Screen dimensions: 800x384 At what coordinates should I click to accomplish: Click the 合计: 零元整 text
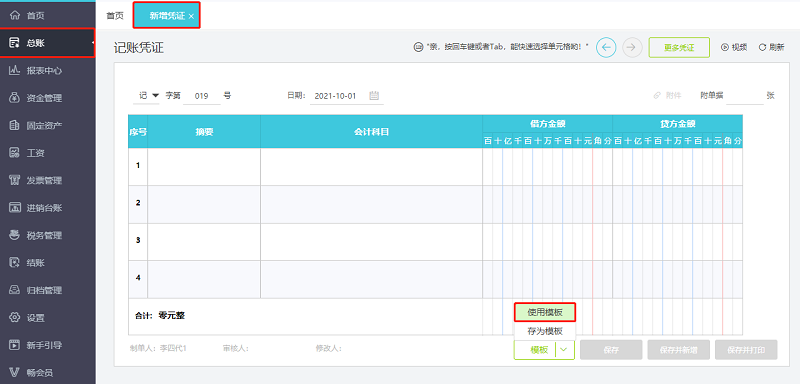coord(160,316)
